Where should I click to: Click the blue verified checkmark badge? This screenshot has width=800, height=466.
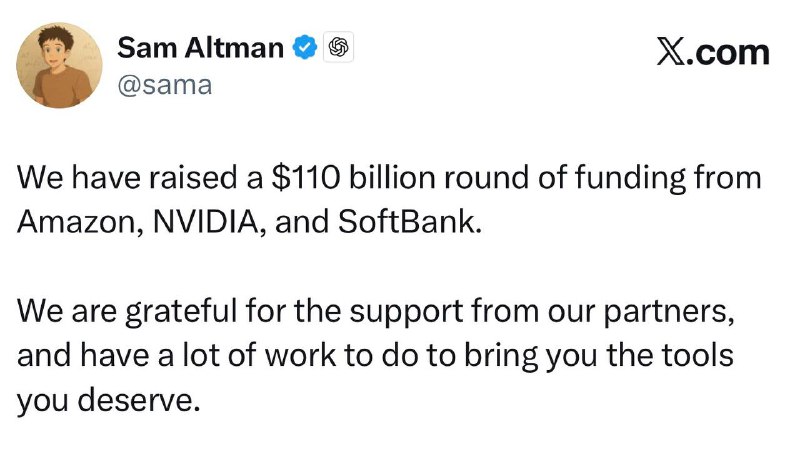tap(304, 47)
